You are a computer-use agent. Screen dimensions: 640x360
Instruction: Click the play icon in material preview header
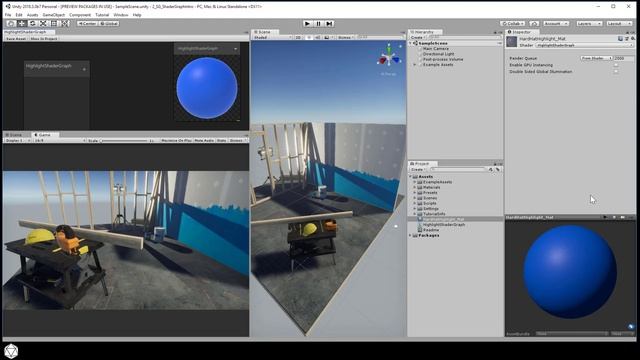point(605,218)
